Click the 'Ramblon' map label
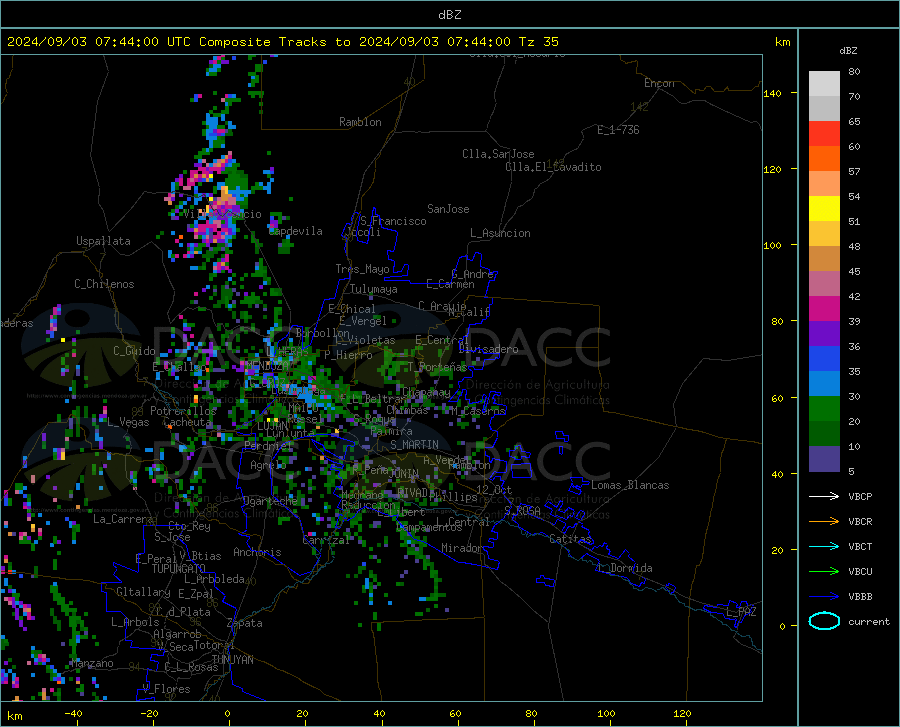This screenshot has width=900, height=727. point(360,122)
